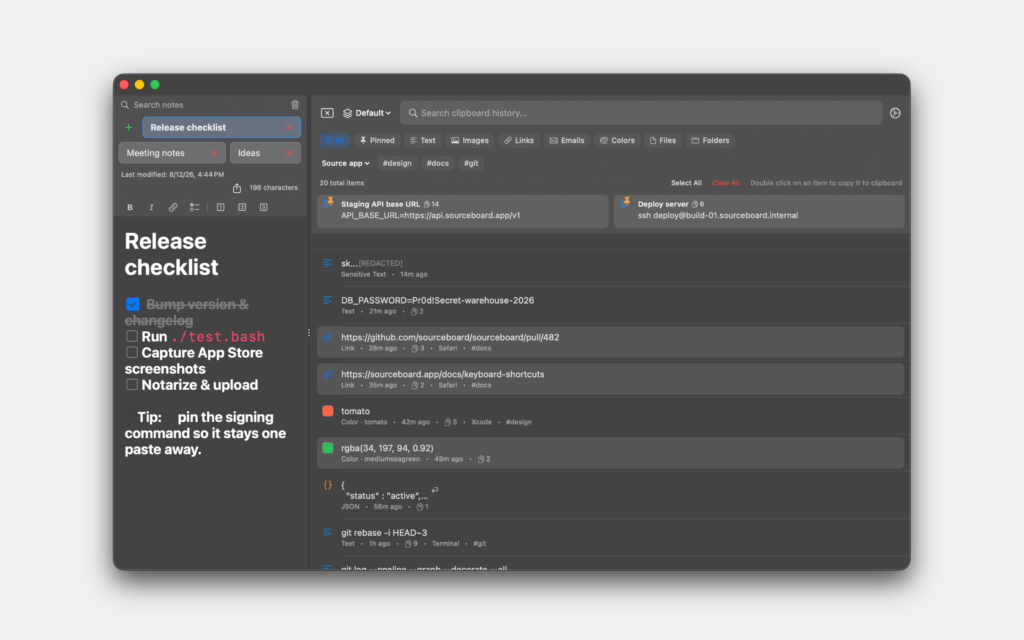Click the link icon of the github pull/482 item
The image size is (1024, 640).
328,338
